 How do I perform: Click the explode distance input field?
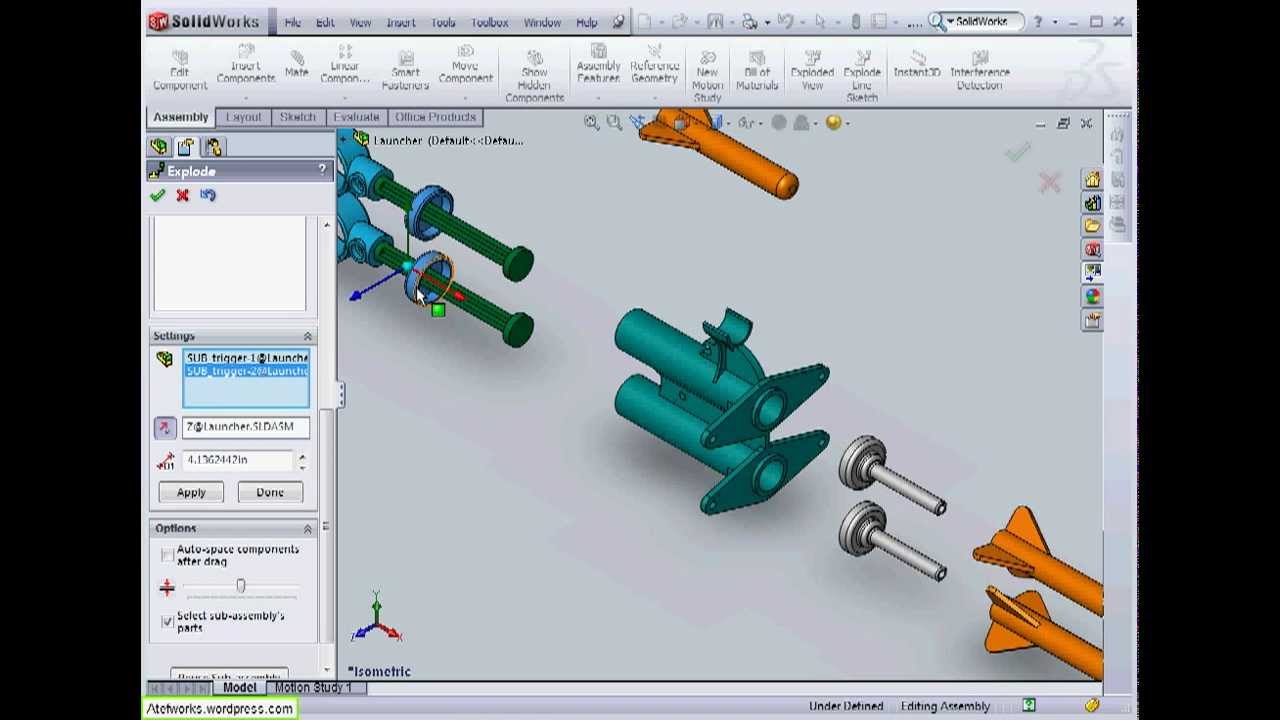(x=239, y=460)
